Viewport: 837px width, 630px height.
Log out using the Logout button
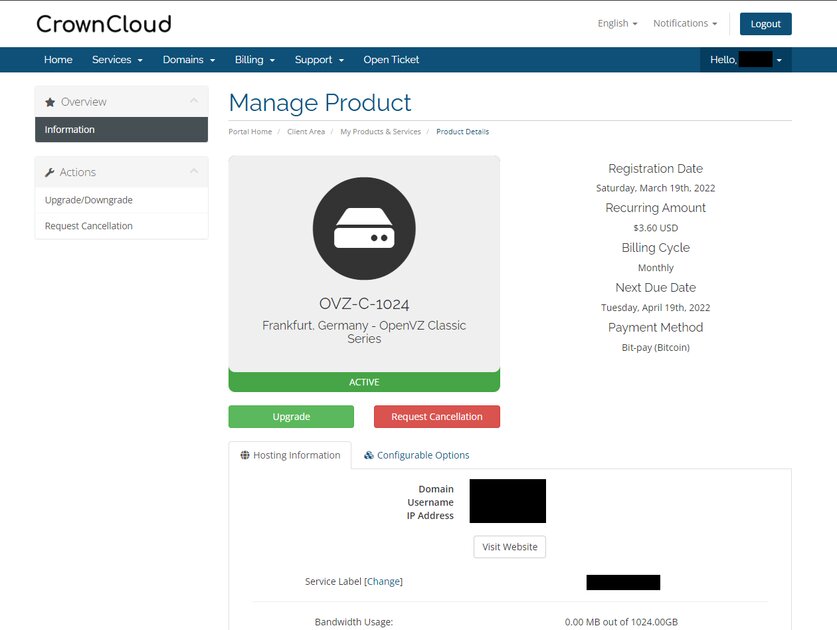click(765, 24)
